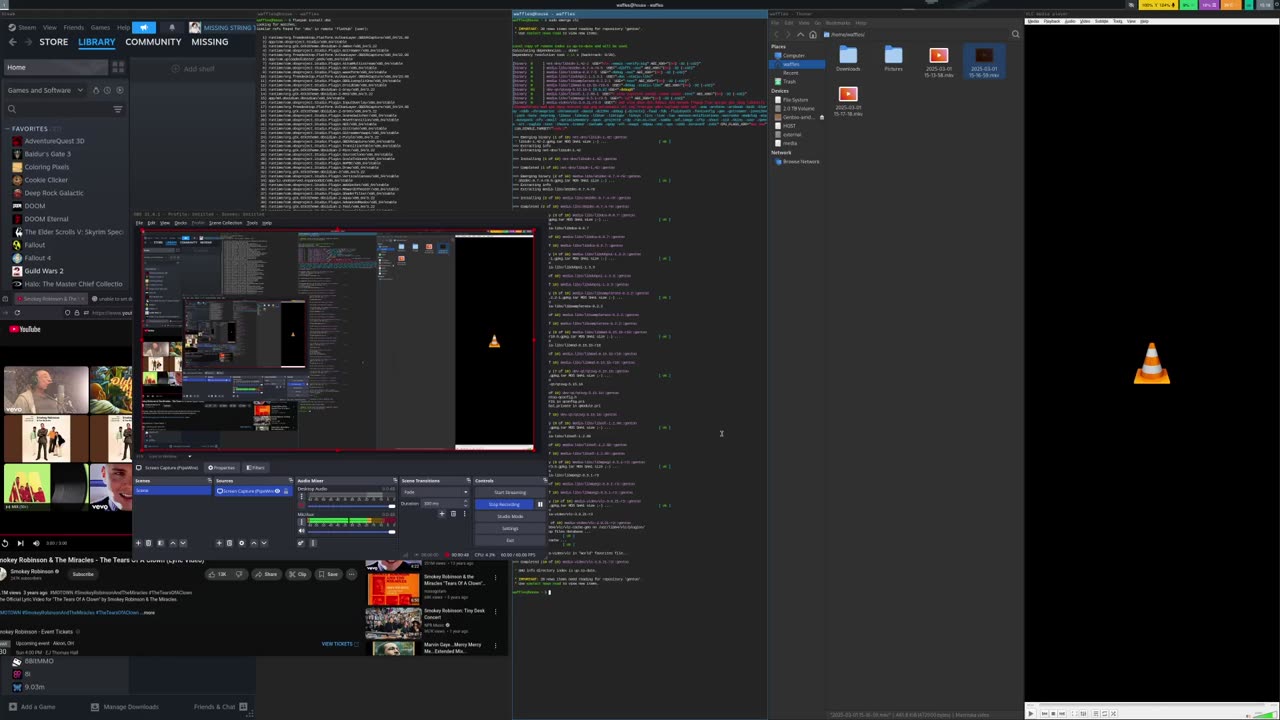Open STORE tab in Steam

(x=53, y=42)
